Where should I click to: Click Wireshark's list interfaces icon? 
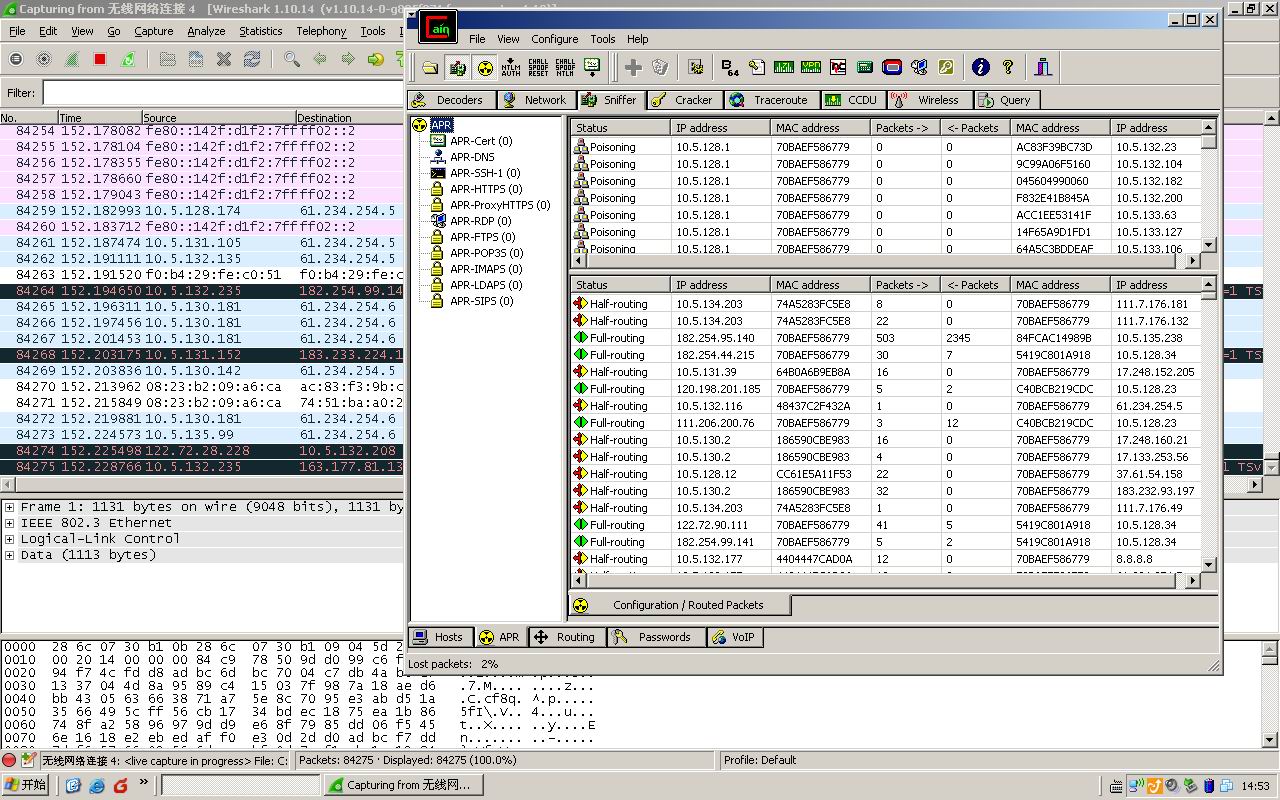tap(16, 60)
